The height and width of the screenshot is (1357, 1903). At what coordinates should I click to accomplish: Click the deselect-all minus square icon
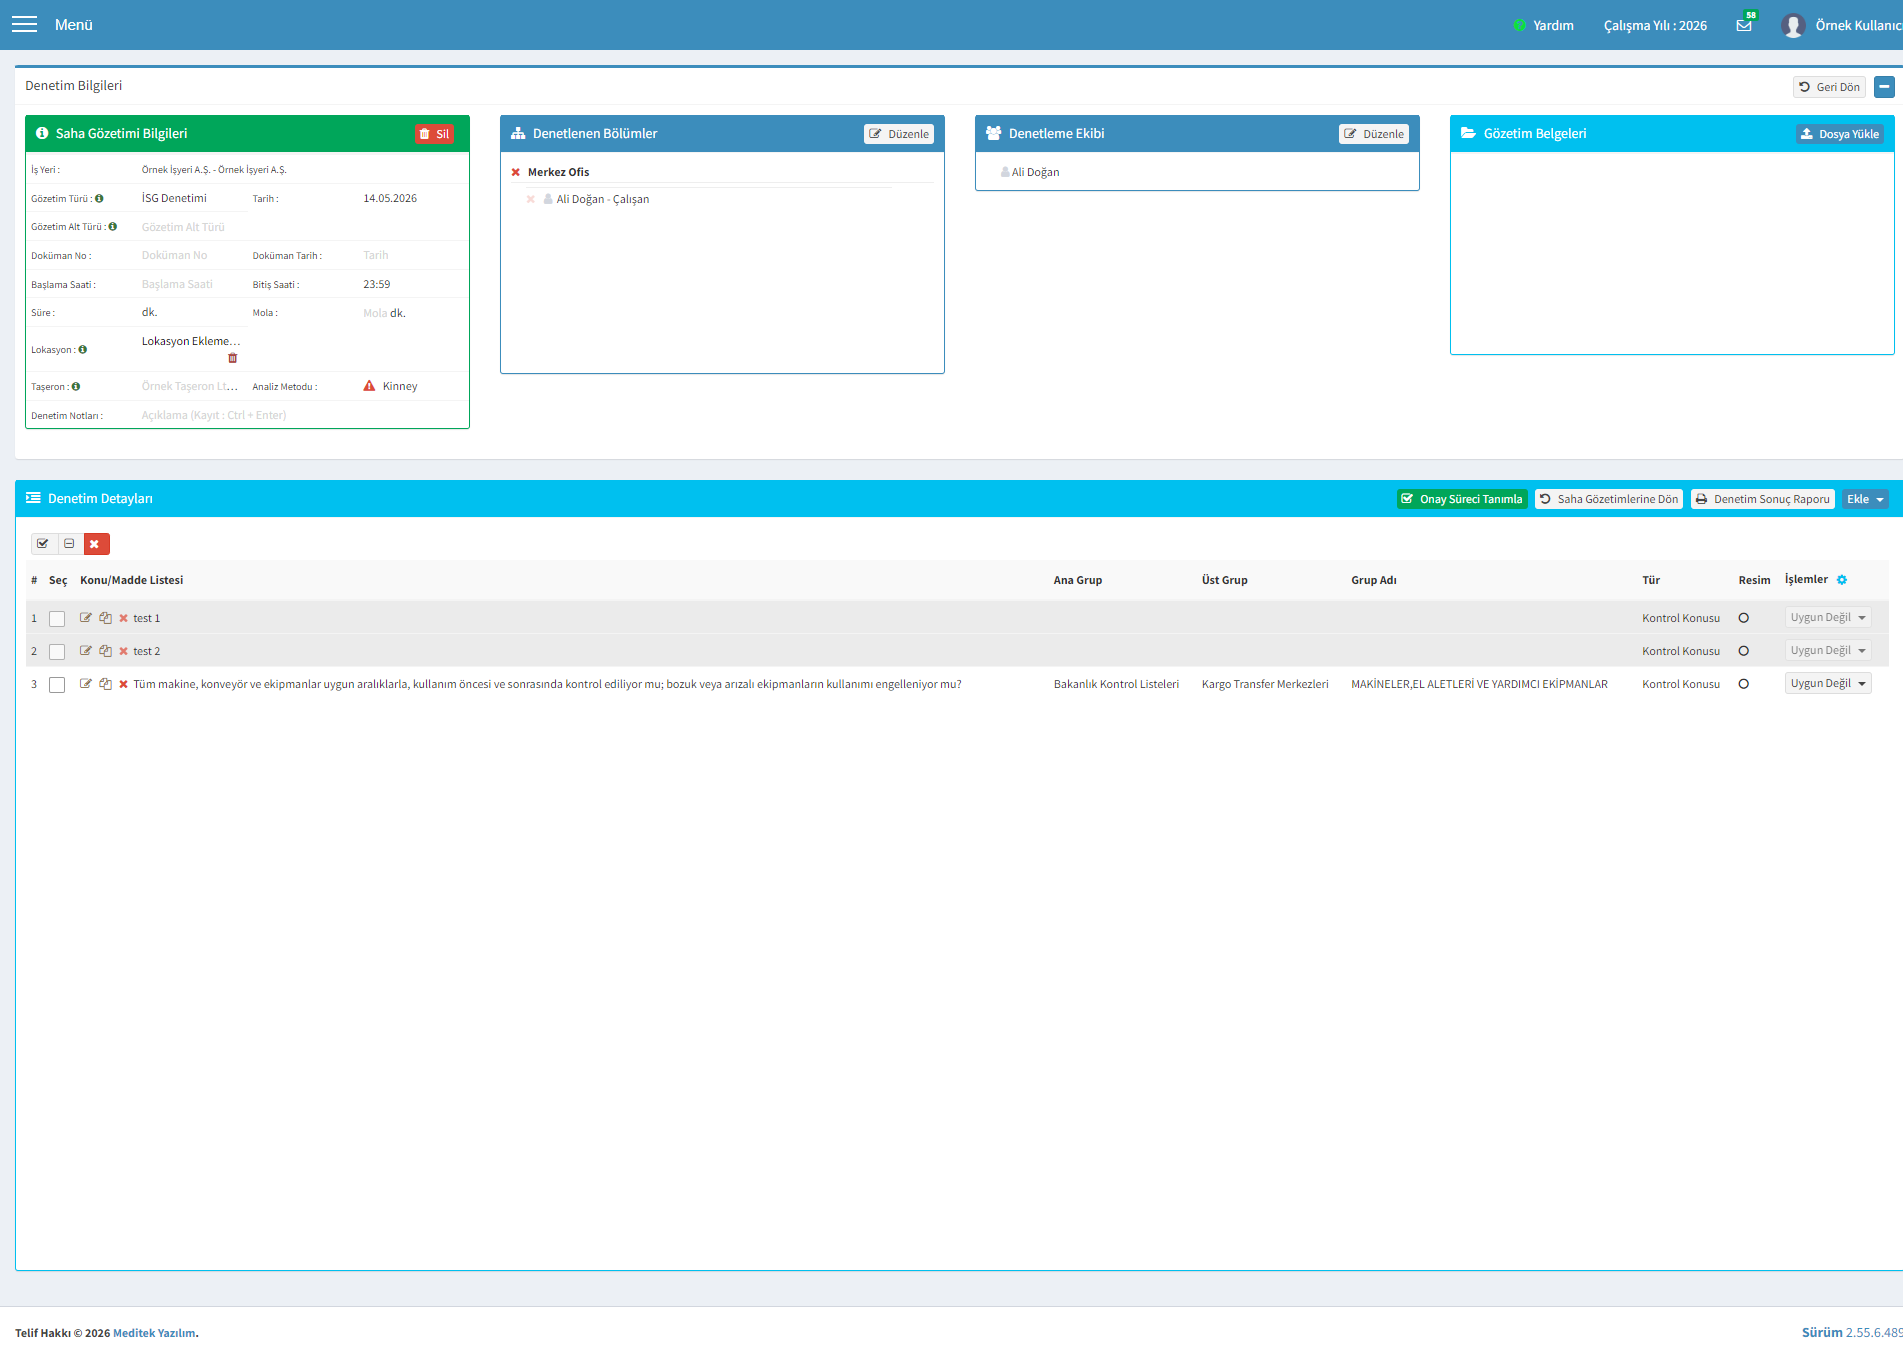click(69, 544)
